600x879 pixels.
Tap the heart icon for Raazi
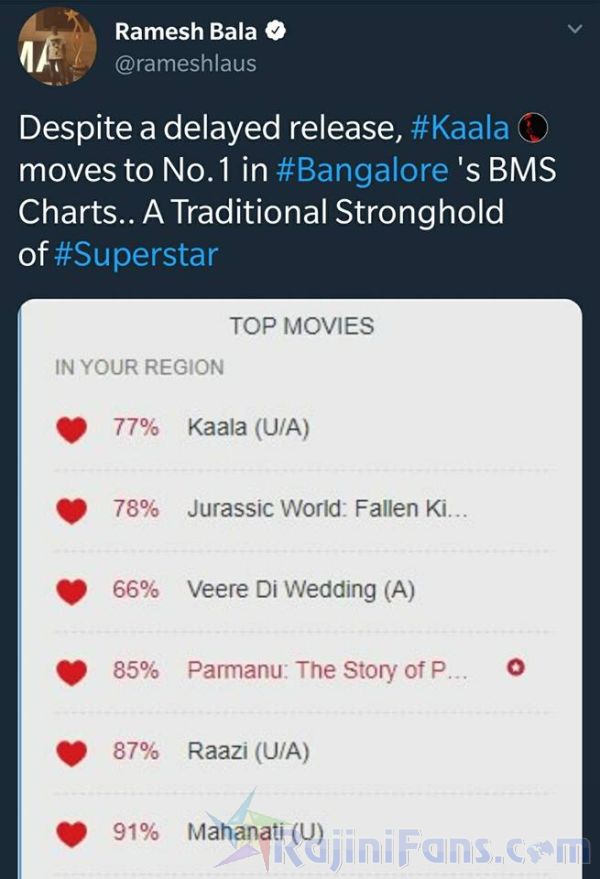pos(71,754)
